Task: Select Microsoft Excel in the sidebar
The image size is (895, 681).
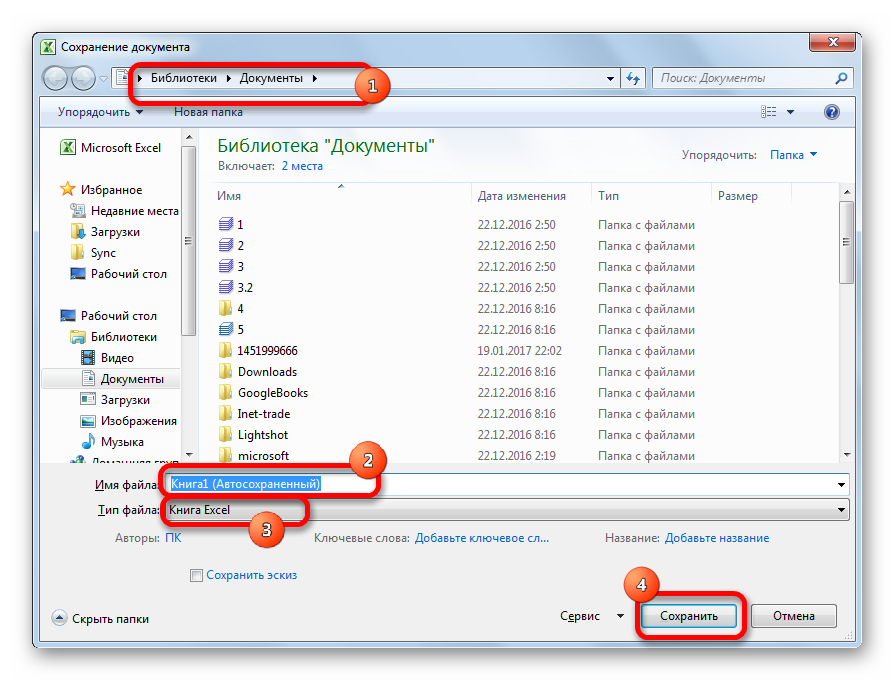Action: click(120, 148)
